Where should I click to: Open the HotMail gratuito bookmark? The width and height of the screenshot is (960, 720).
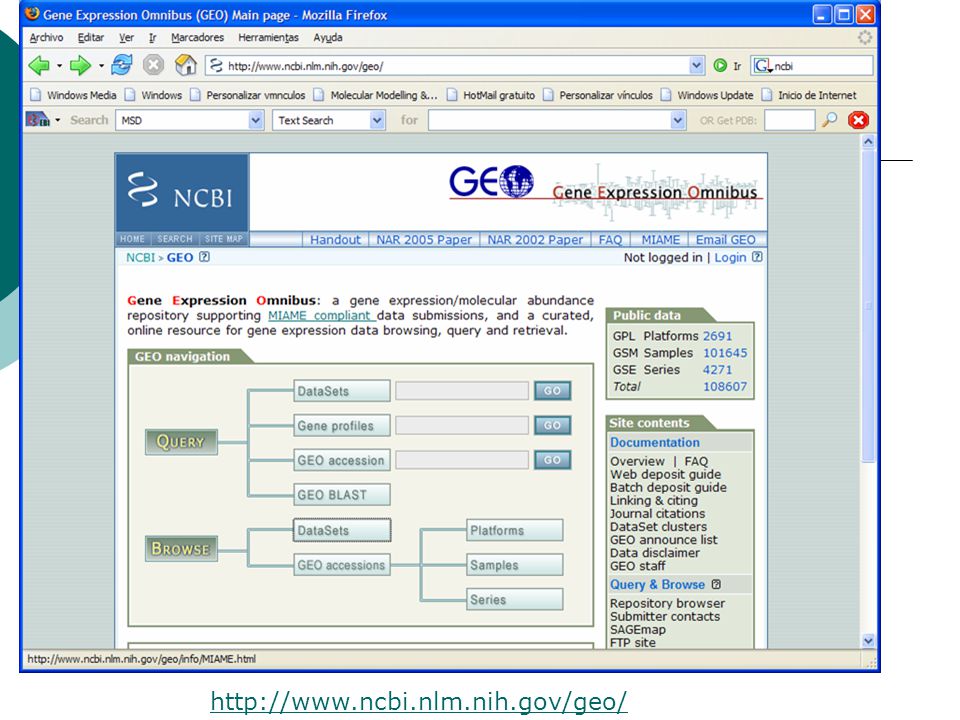click(x=491, y=95)
